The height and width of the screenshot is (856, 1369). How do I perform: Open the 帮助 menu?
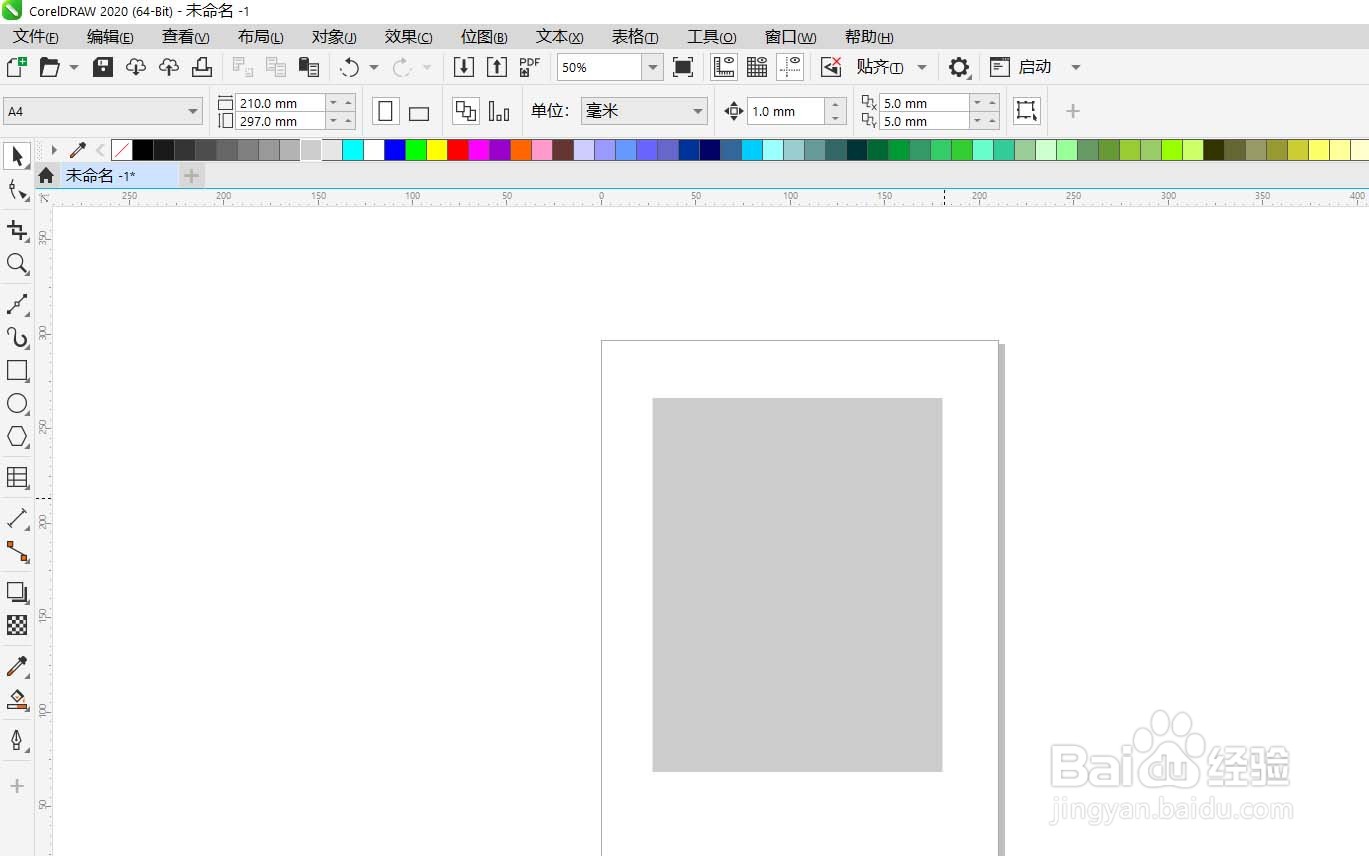pyautogui.click(x=868, y=37)
